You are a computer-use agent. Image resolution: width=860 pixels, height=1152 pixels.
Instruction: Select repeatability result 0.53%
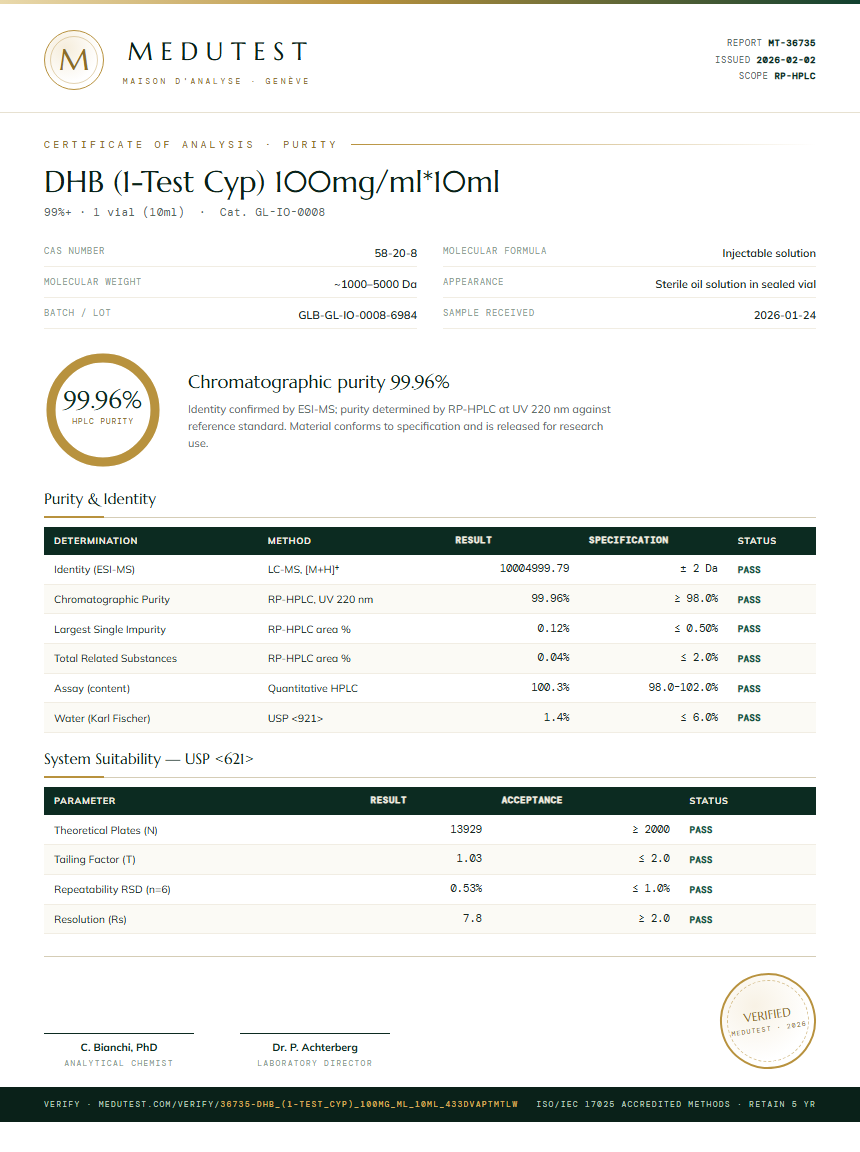(466, 888)
